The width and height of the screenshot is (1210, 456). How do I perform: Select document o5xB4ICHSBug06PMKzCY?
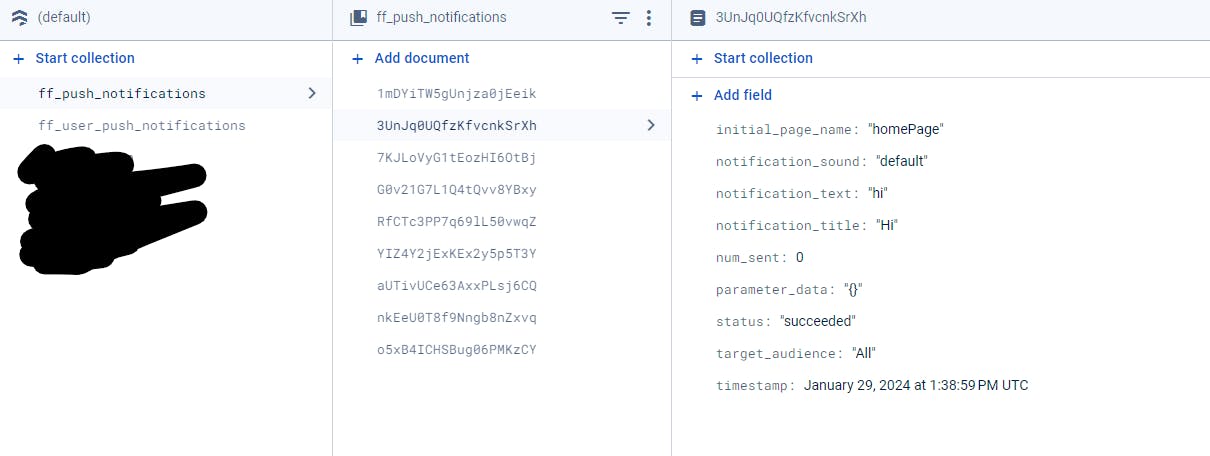click(x=456, y=349)
